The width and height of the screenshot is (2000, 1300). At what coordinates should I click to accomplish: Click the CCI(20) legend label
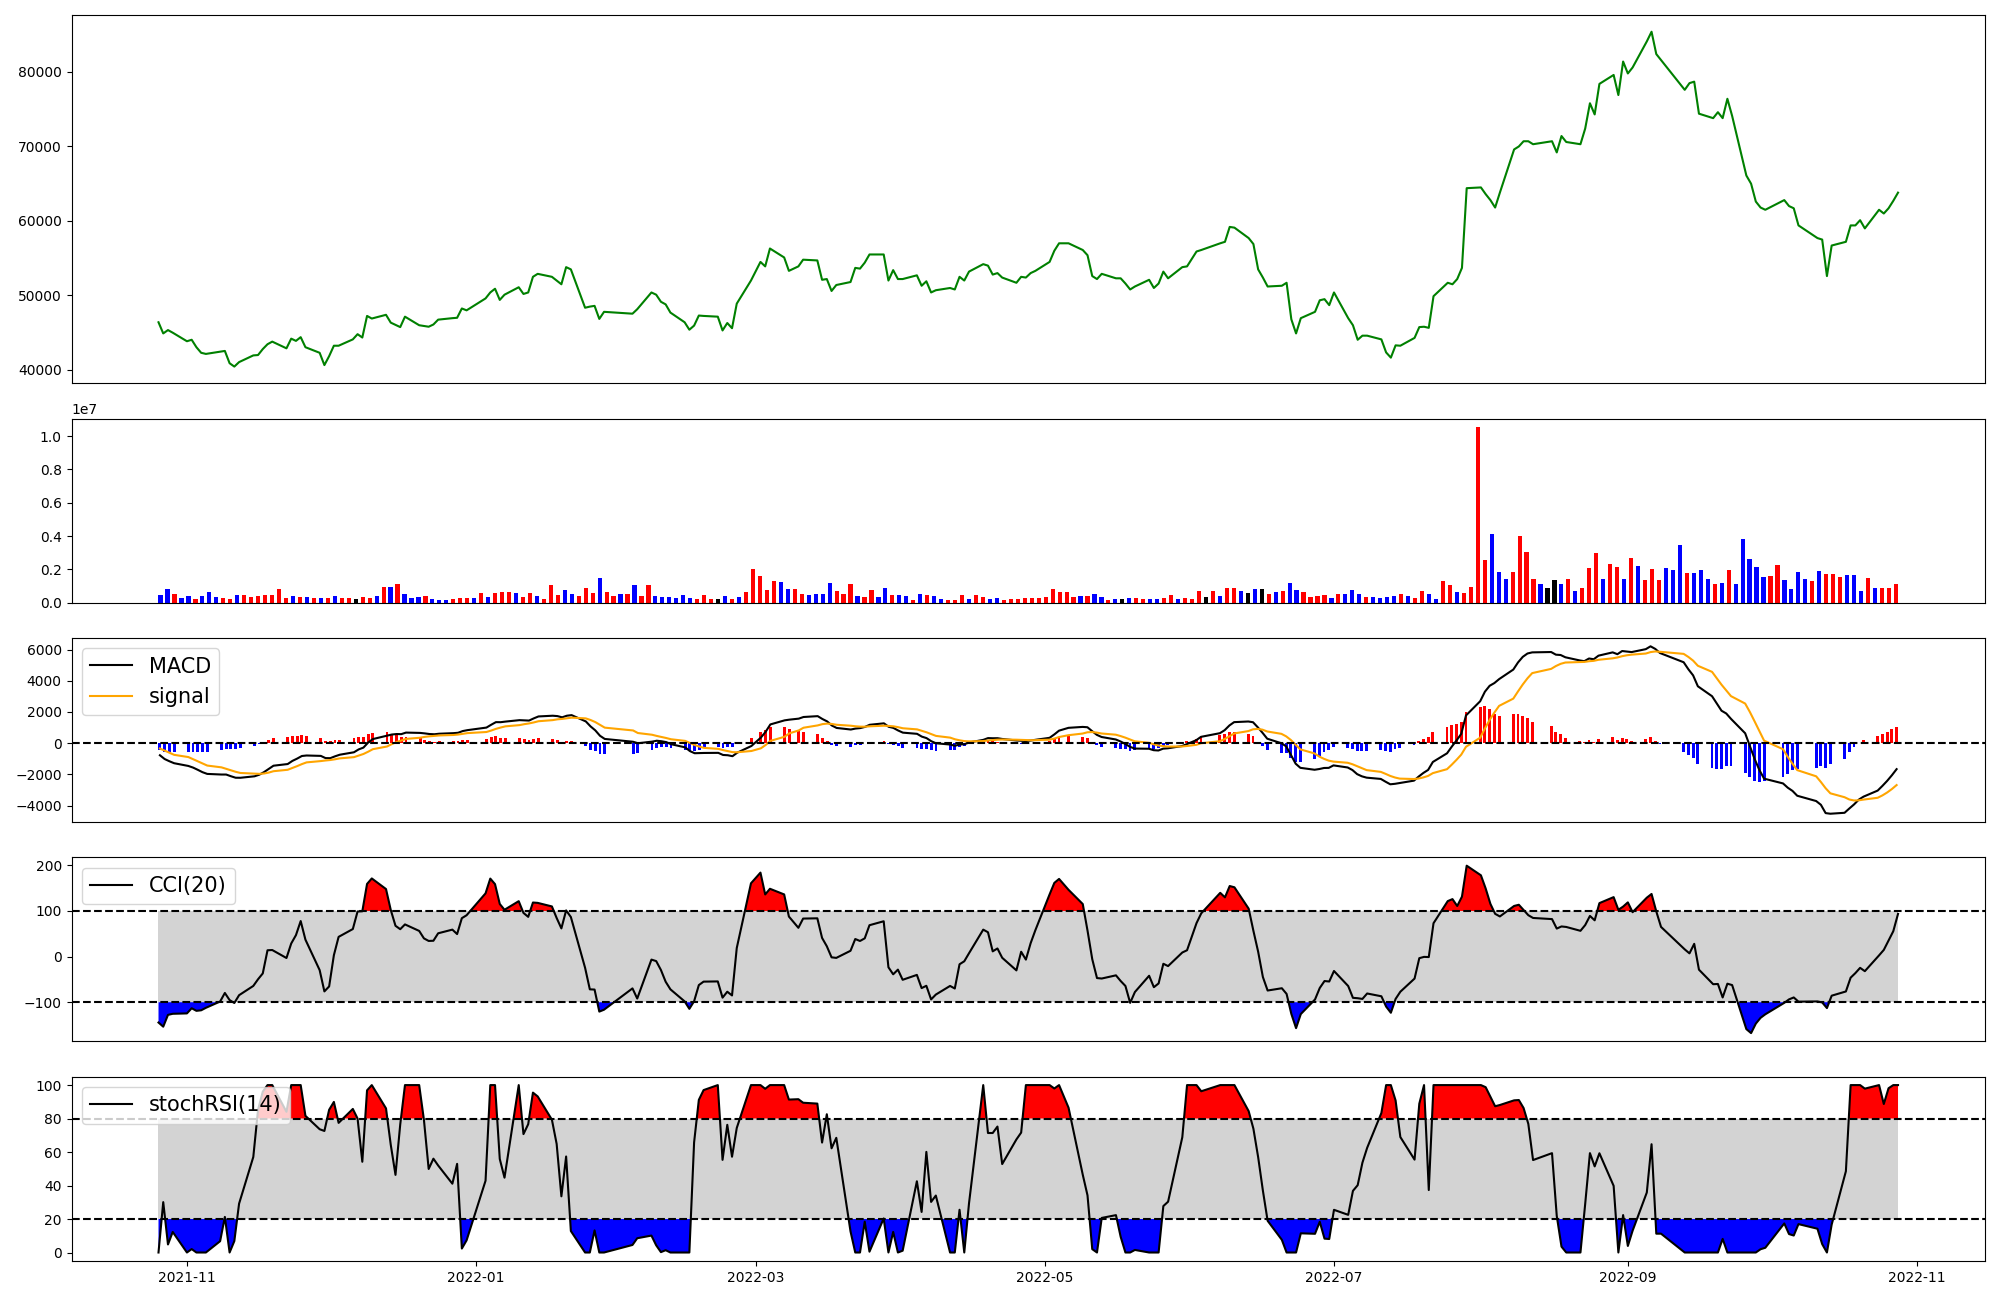pos(187,885)
